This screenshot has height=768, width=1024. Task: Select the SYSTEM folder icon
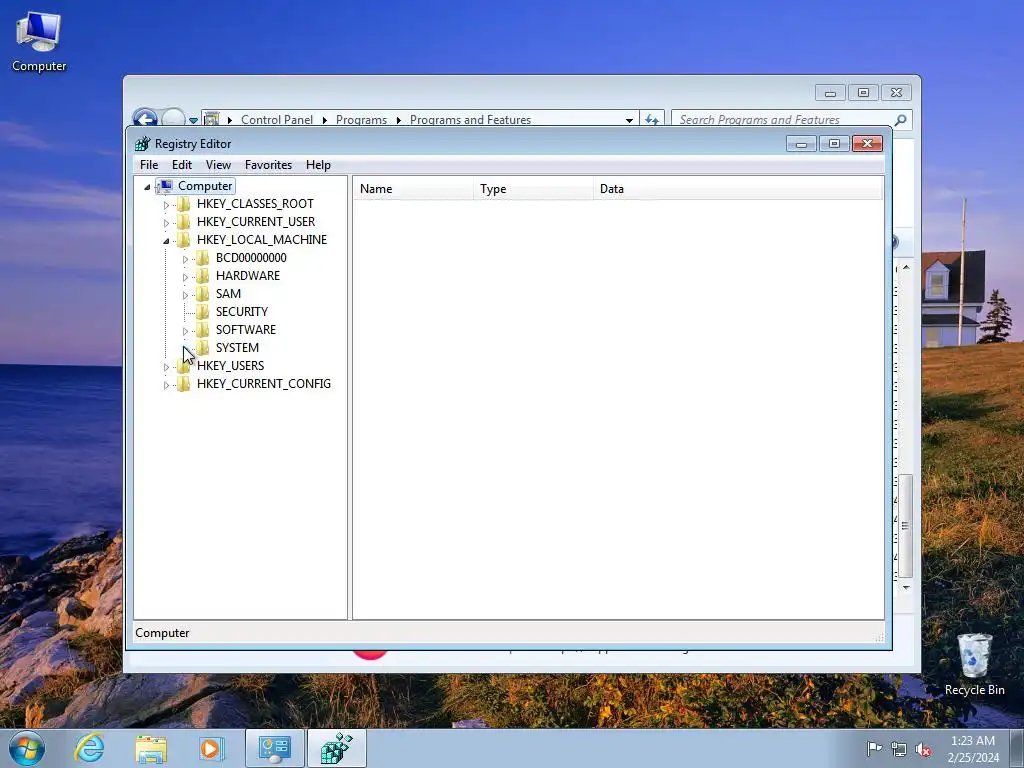point(202,347)
